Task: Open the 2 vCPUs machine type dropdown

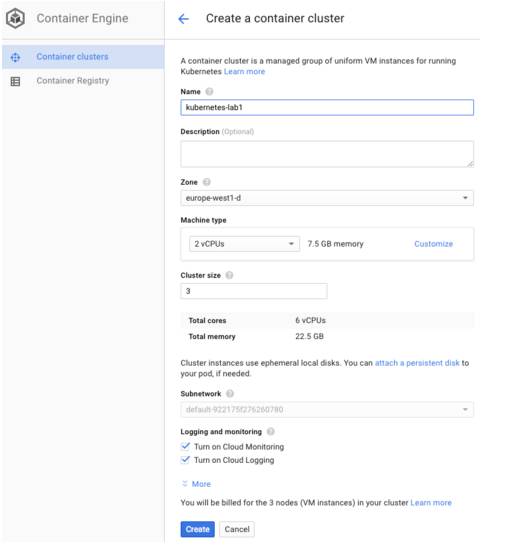Action: [244, 244]
